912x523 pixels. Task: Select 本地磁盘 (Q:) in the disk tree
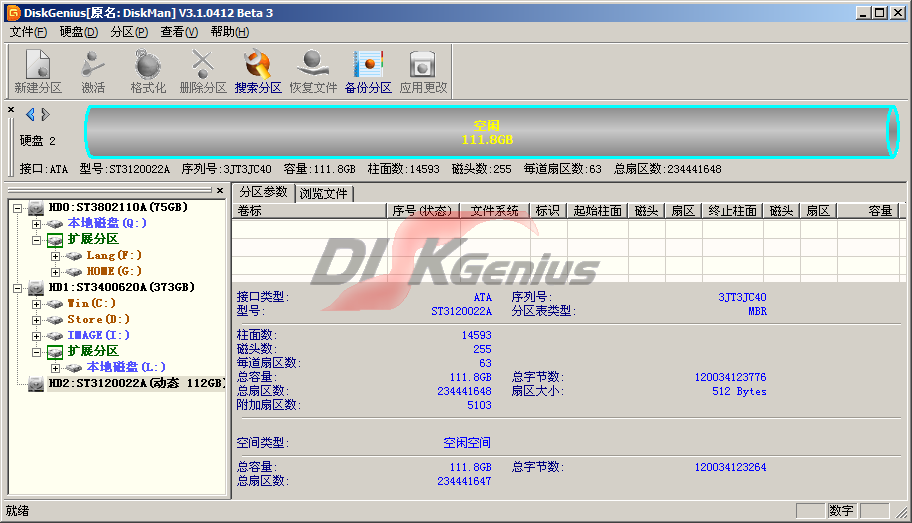point(107,223)
